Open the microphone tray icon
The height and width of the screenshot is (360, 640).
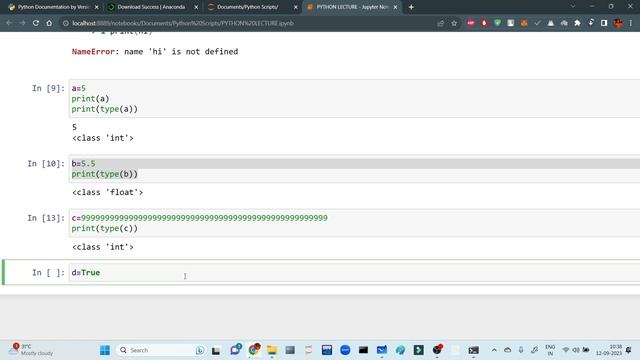tap(521, 350)
